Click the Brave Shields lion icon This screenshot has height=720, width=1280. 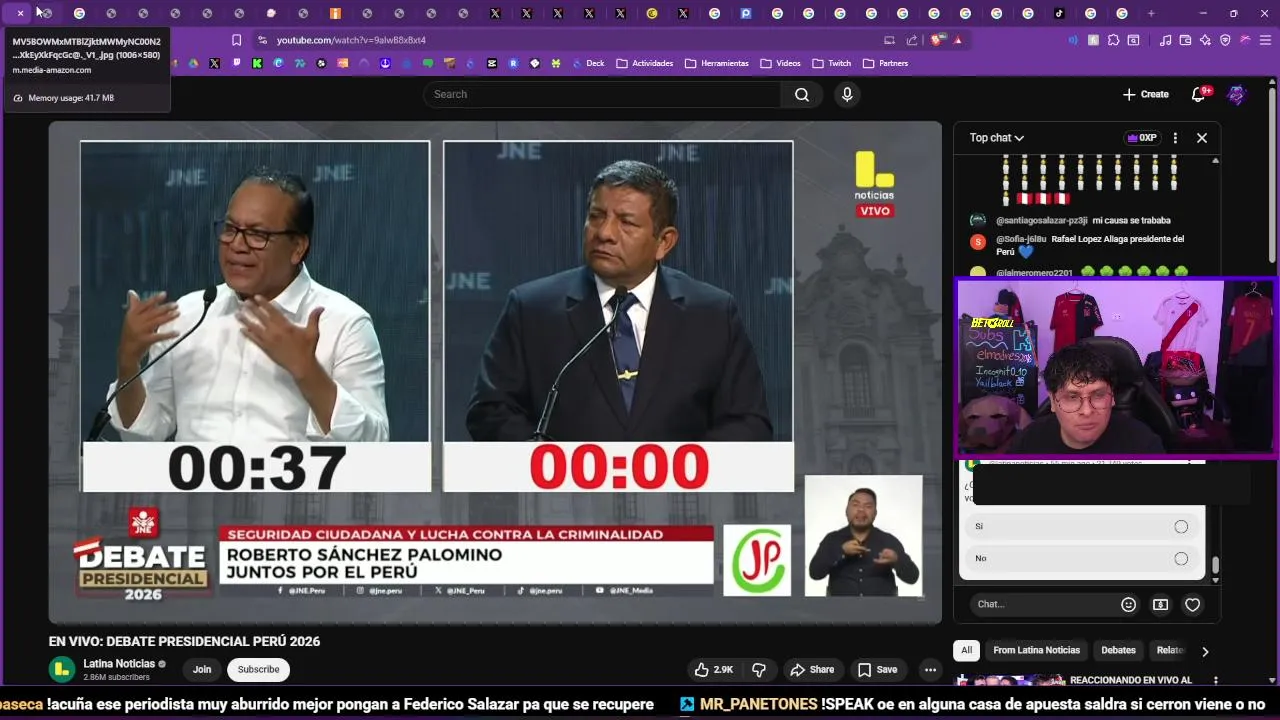pos(937,40)
